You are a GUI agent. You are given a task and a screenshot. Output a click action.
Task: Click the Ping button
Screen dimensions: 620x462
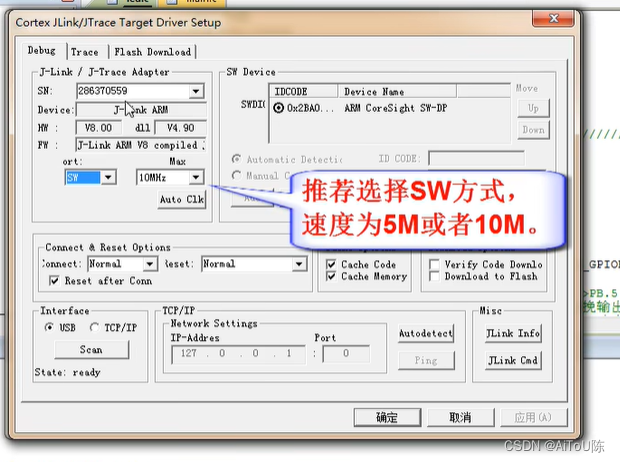[x=426, y=360]
